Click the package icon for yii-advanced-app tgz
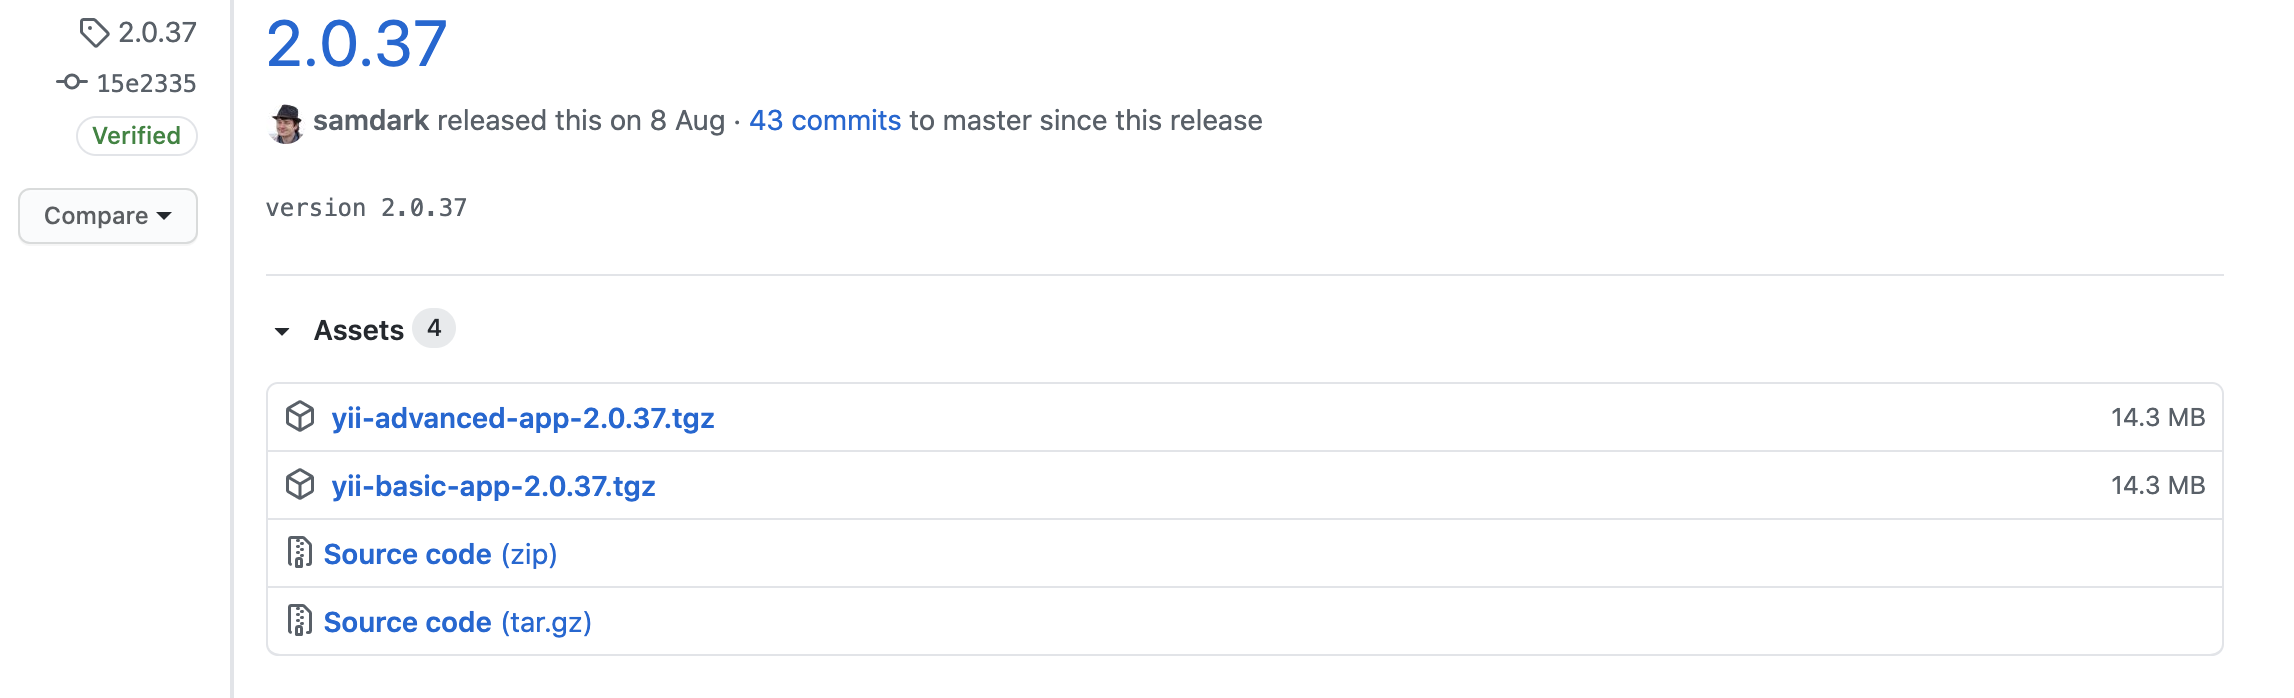Image resolution: width=2294 pixels, height=698 pixels. [300, 416]
